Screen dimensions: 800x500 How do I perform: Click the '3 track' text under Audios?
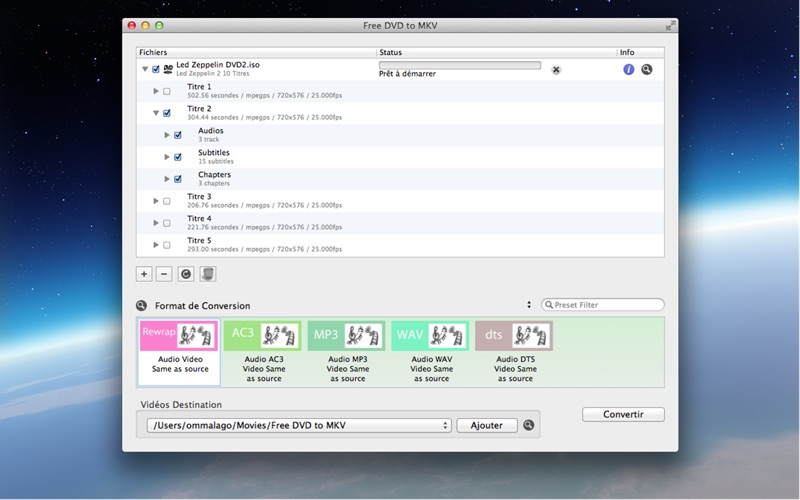[208, 139]
